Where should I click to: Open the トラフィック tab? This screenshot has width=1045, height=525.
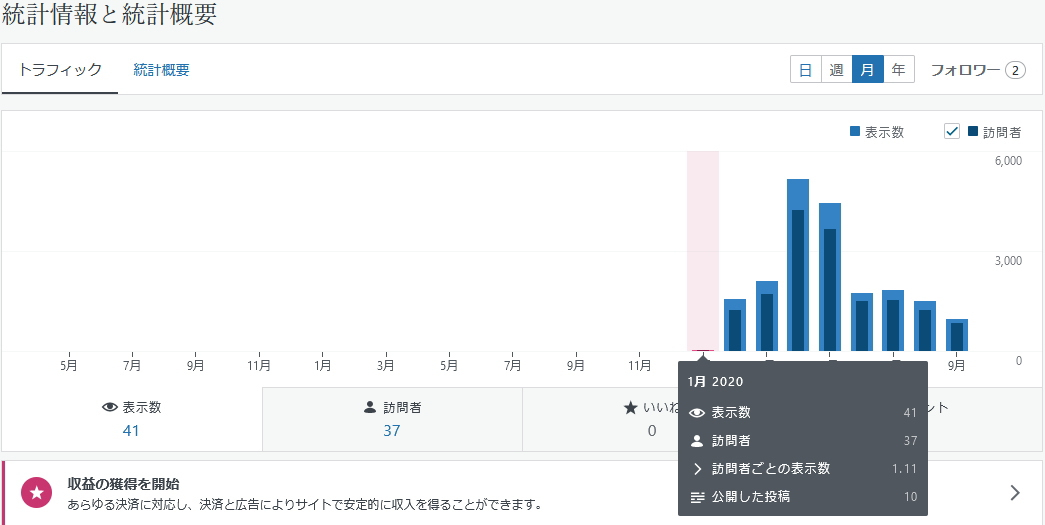click(60, 70)
